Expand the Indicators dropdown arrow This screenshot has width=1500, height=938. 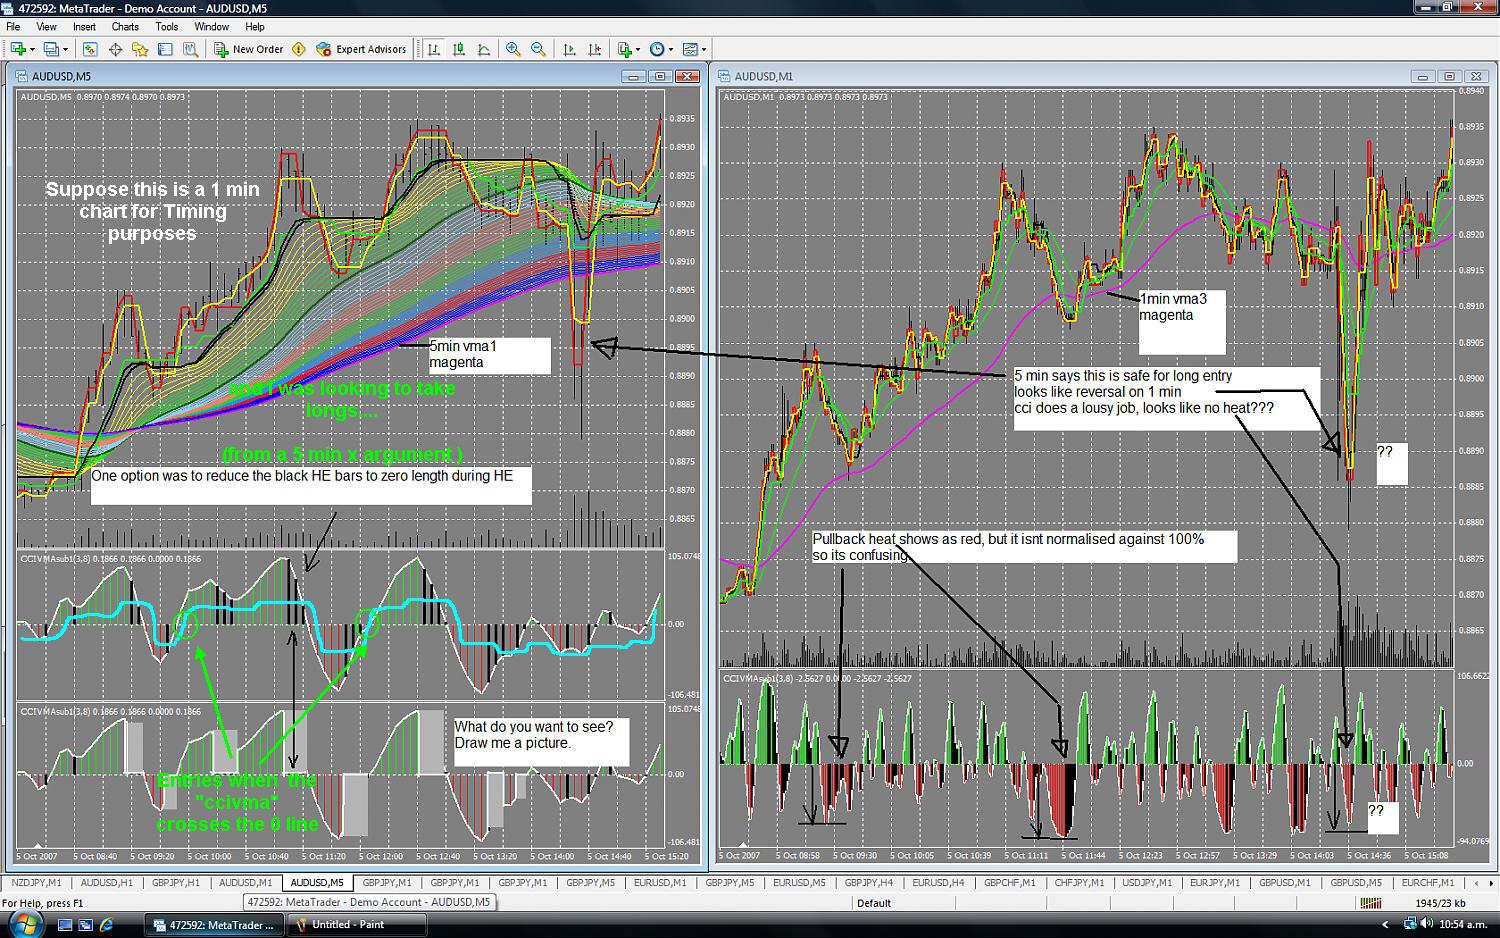(x=637, y=49)
